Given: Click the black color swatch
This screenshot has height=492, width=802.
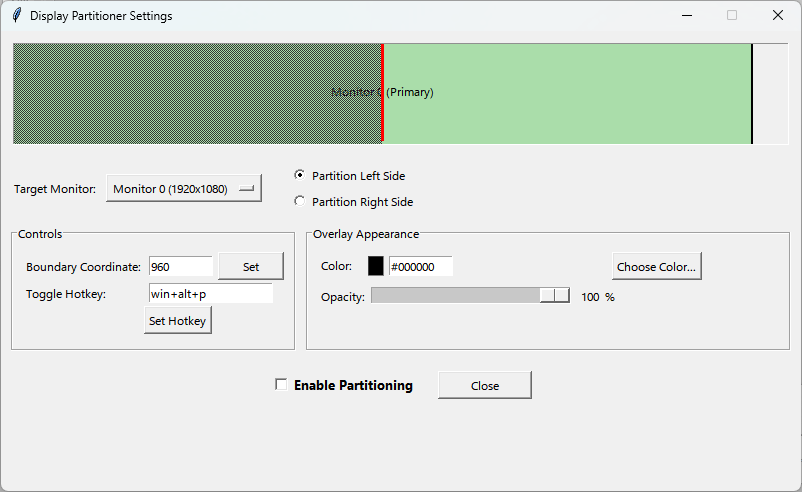Looking at the screenshot, I should tap(375, 266).
